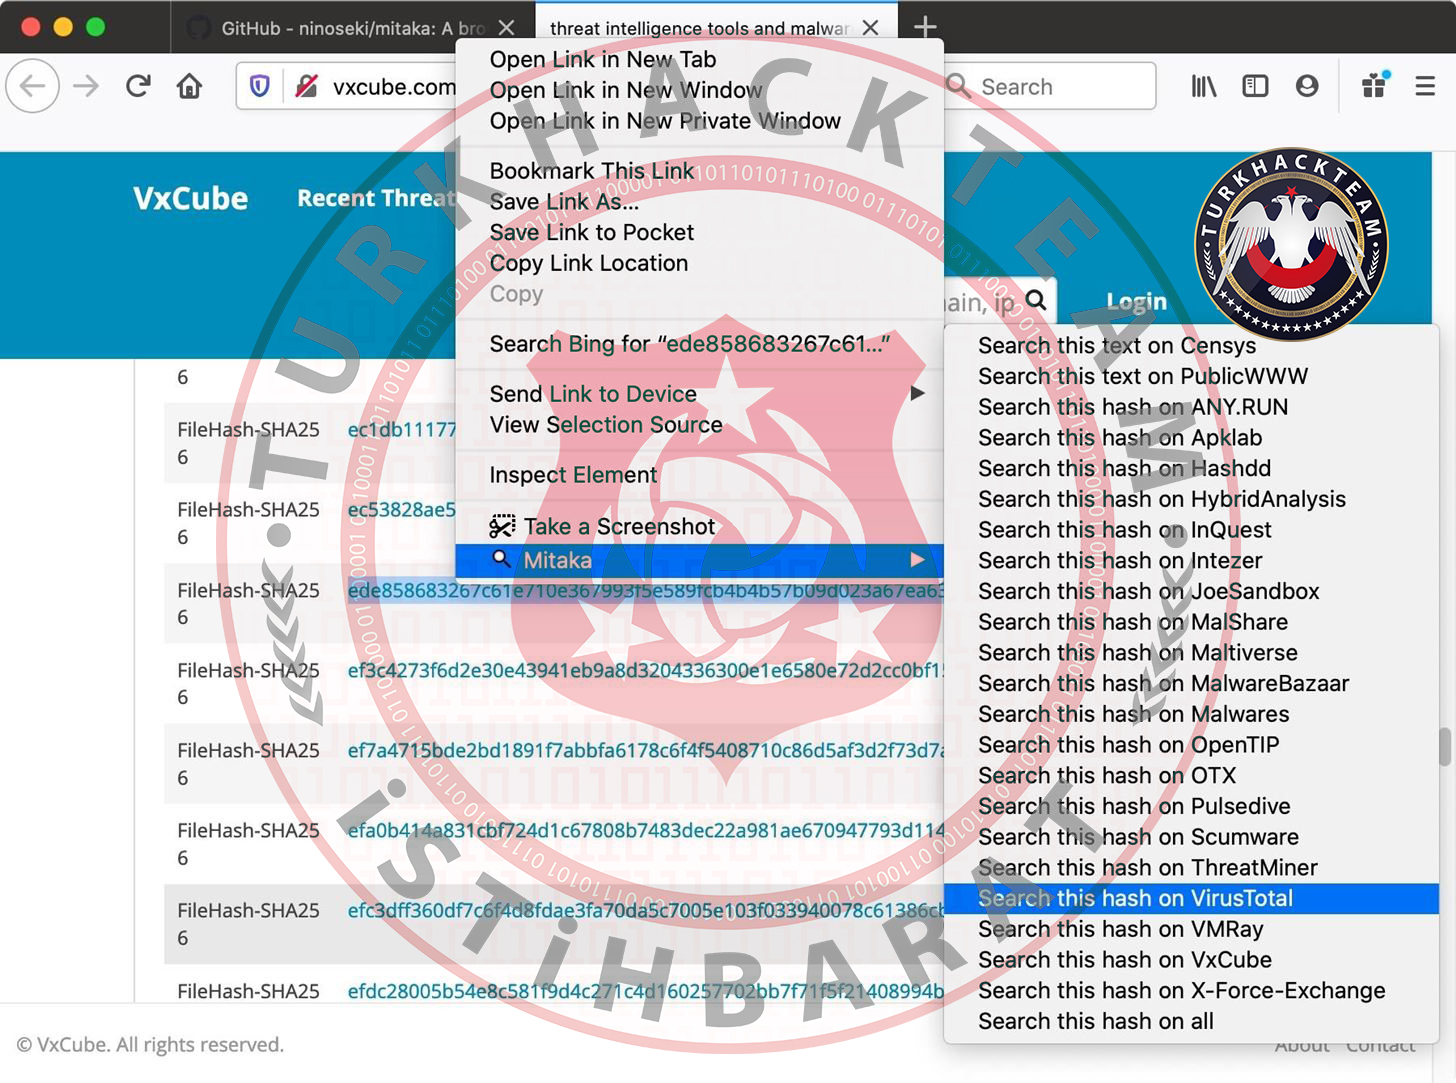Select Search this hash on JoeSandbox
Viewport: 1456px width, 1083px height.
click(x=1191, y=592)
